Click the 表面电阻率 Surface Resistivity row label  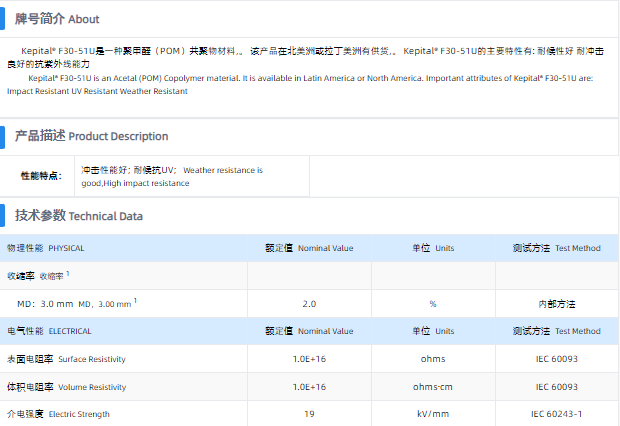coord(66,359)
